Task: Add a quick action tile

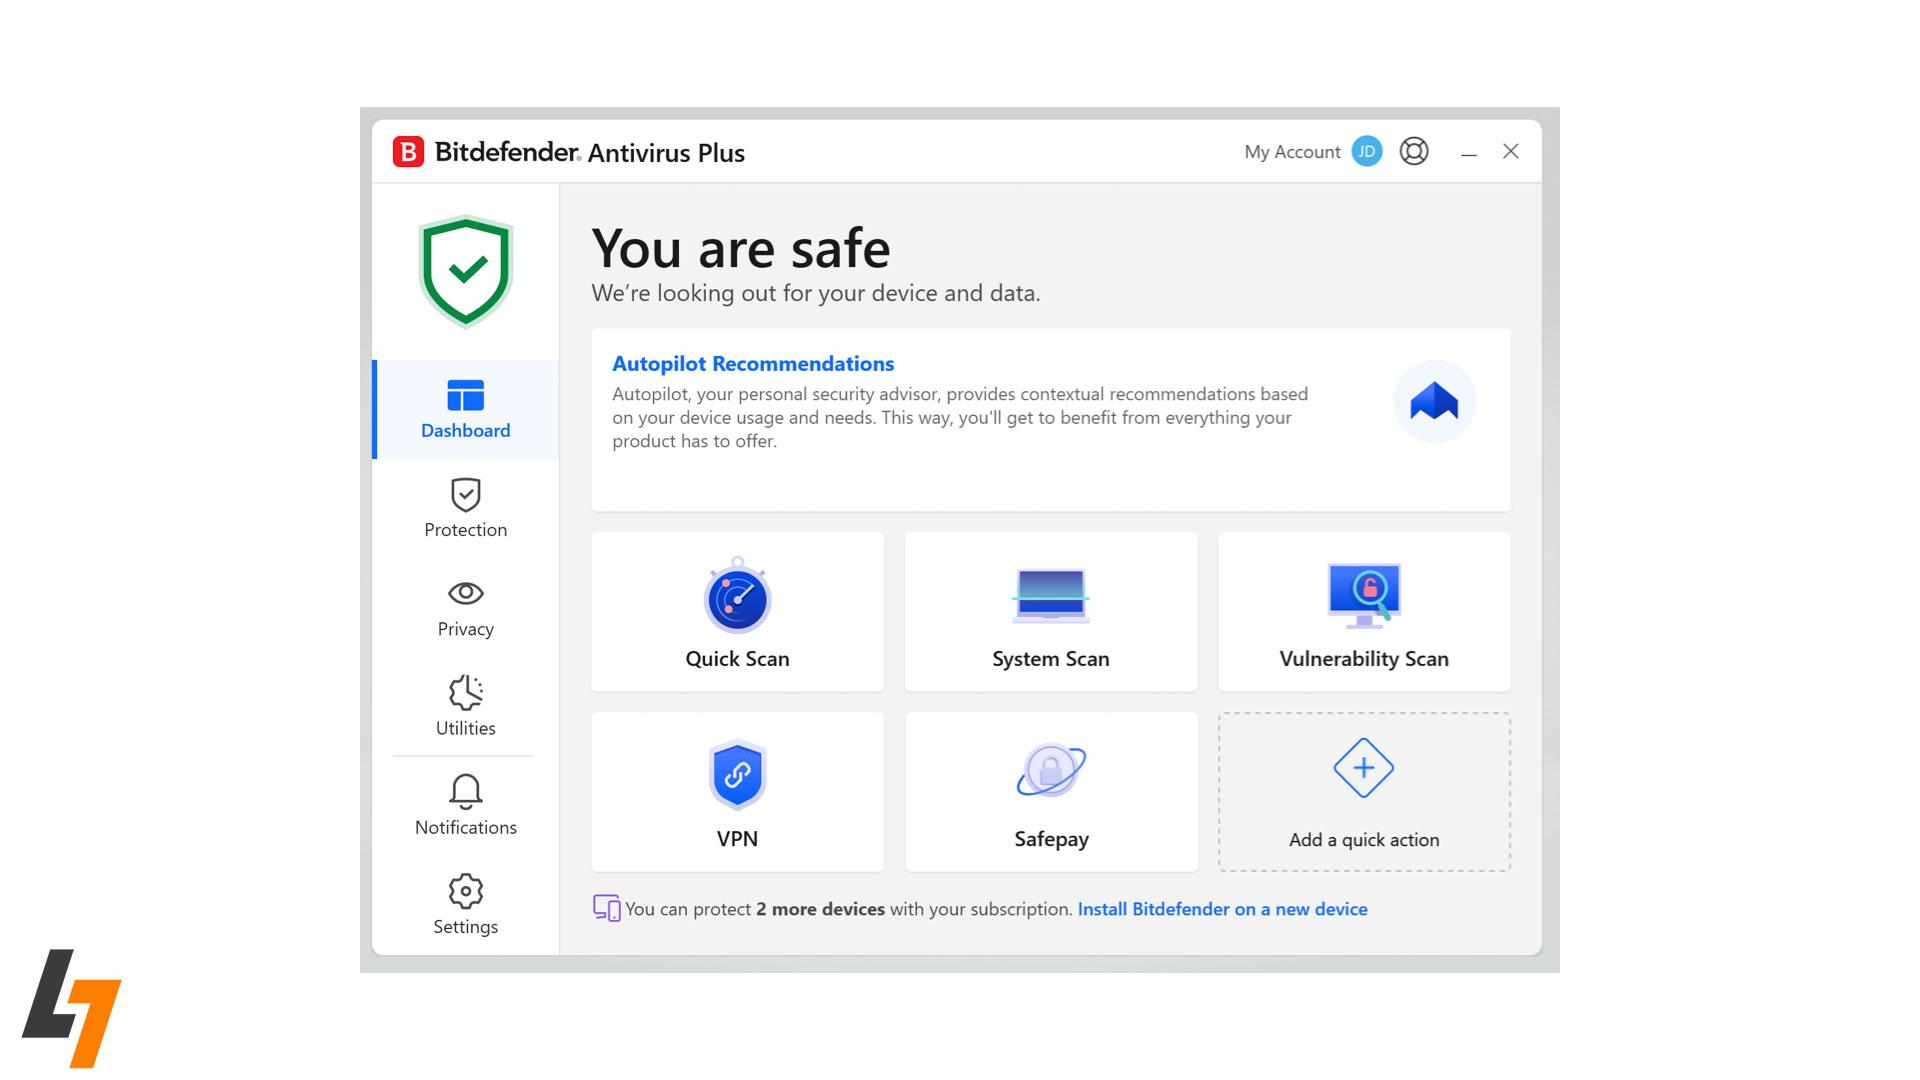Action: pos(1363,791)
